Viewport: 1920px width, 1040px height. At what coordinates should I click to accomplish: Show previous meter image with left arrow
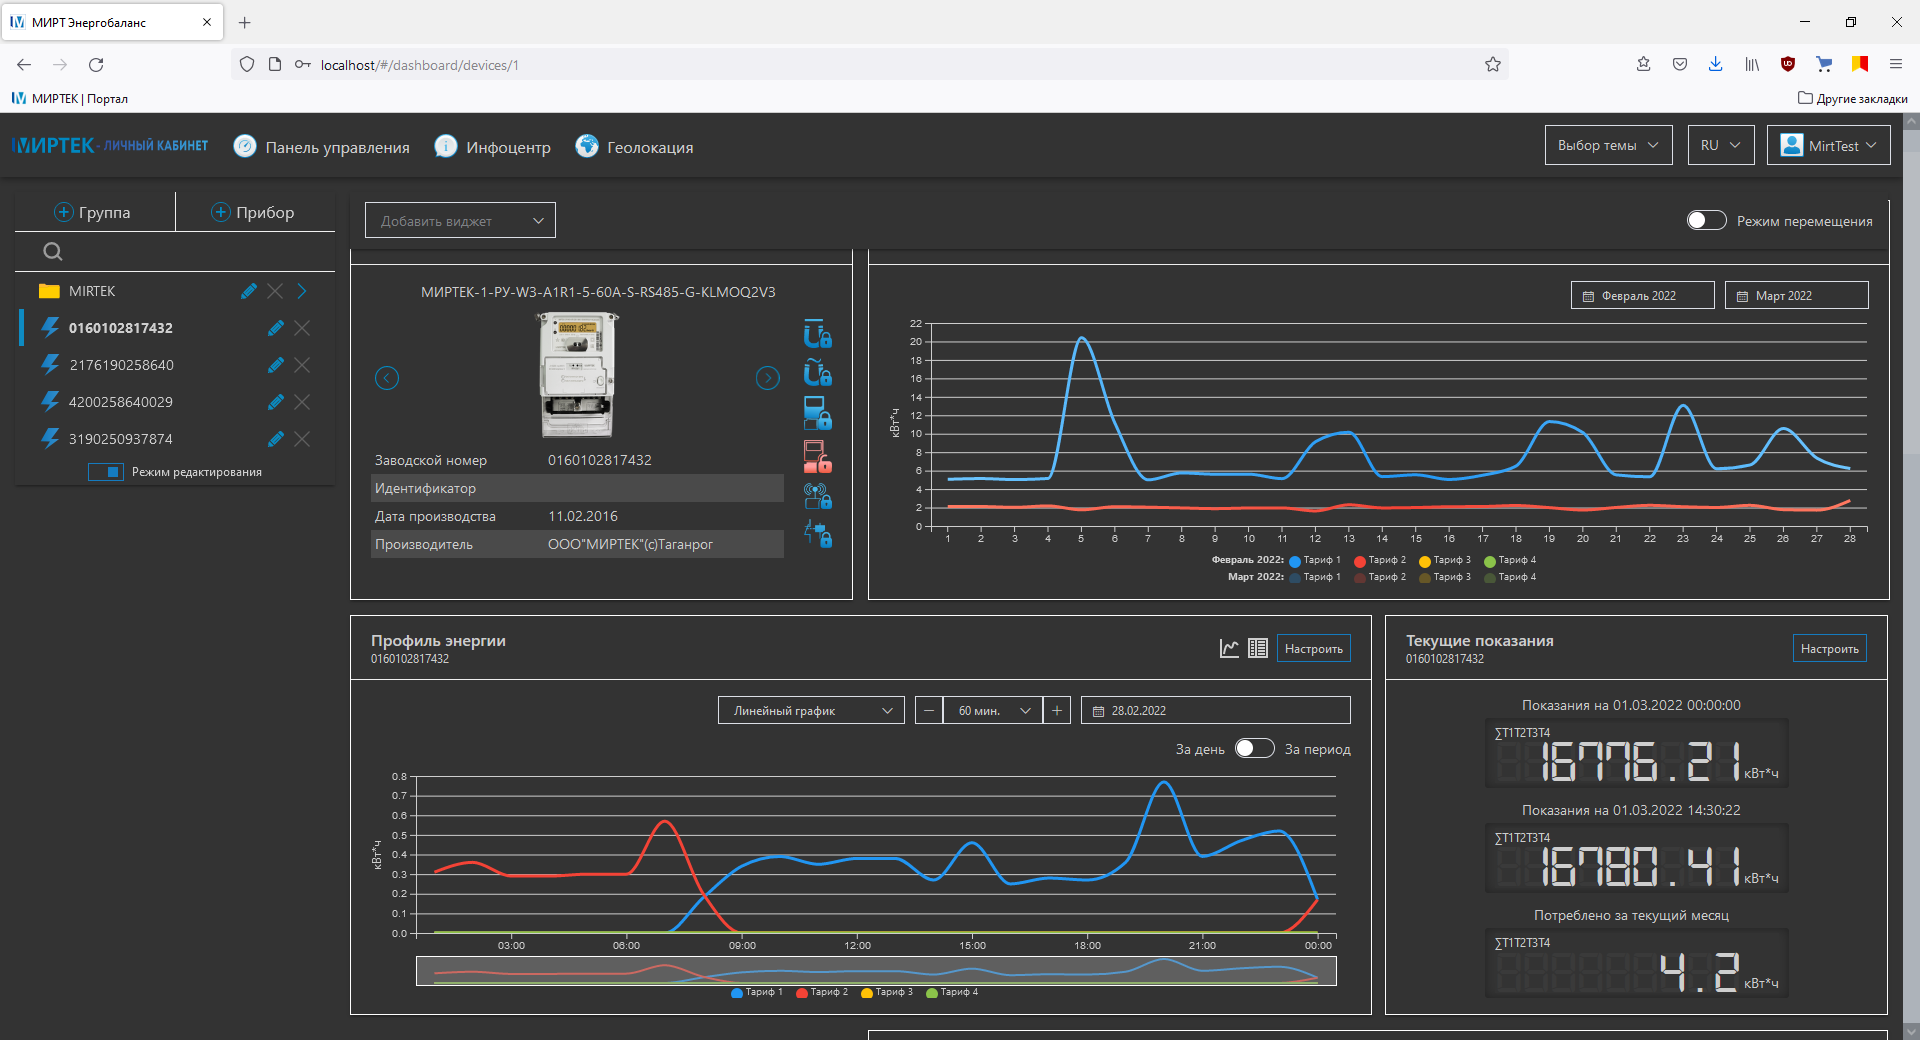coord(387,378)
